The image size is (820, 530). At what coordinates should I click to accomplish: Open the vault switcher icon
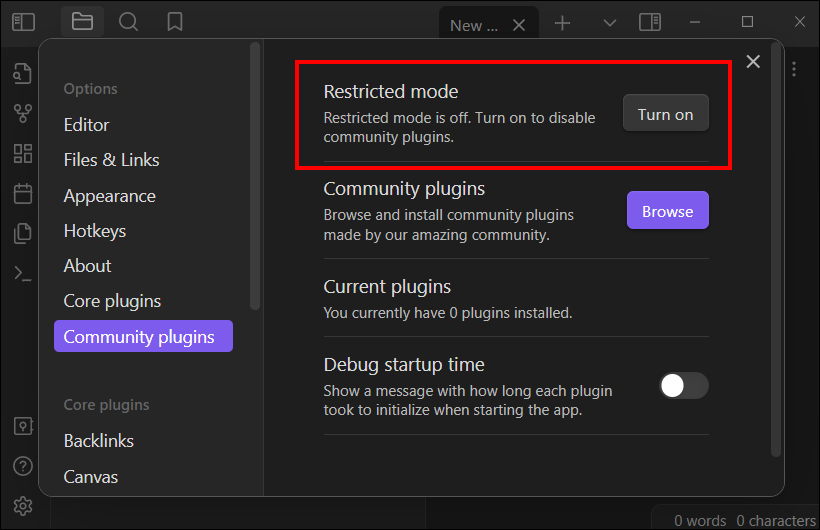(22, 426)
